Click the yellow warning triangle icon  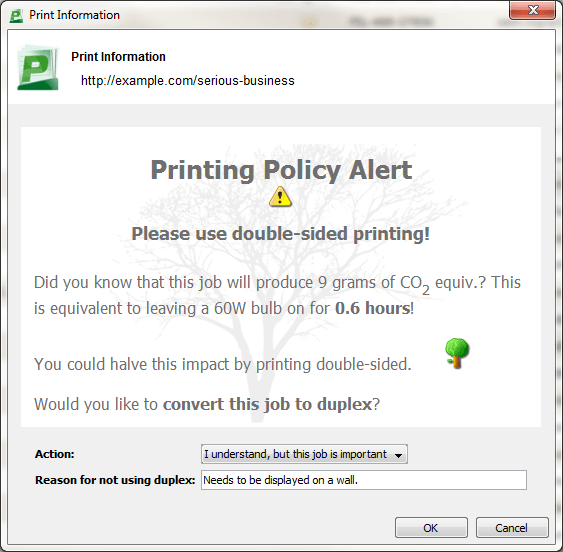[x=280, y=196]
